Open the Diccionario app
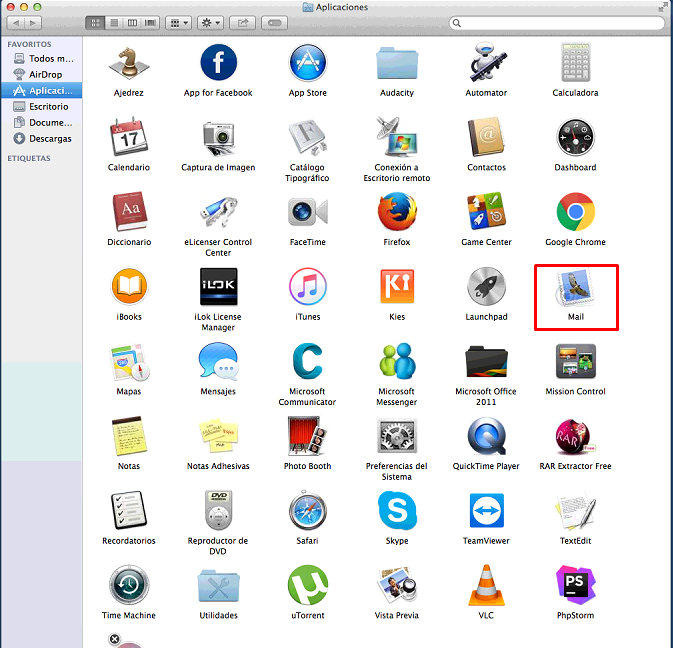673x648 pixels. (129, 212)
